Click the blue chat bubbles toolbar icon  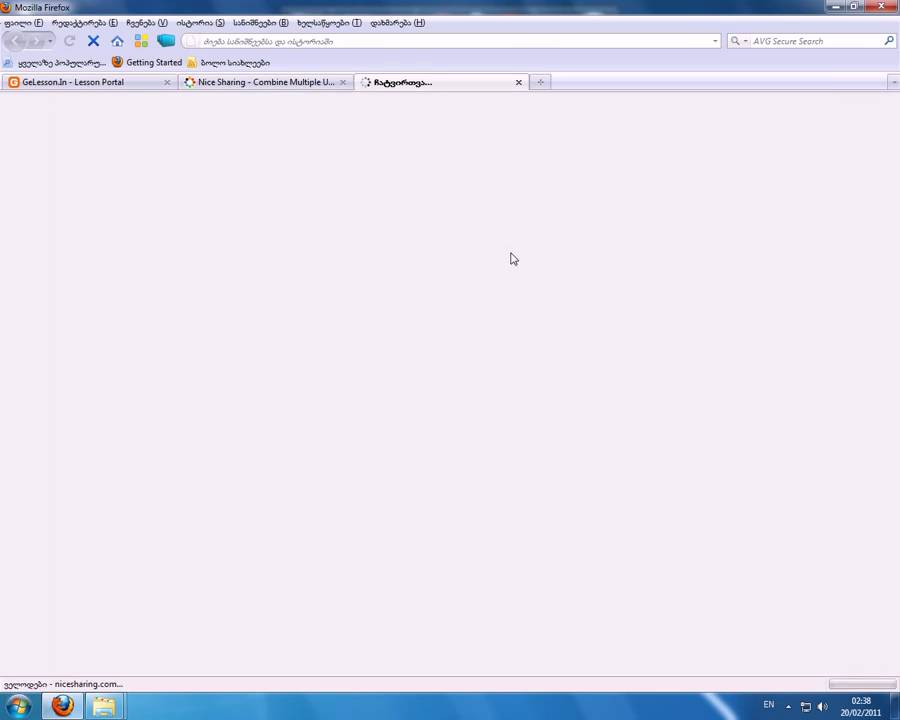(166, 41)
